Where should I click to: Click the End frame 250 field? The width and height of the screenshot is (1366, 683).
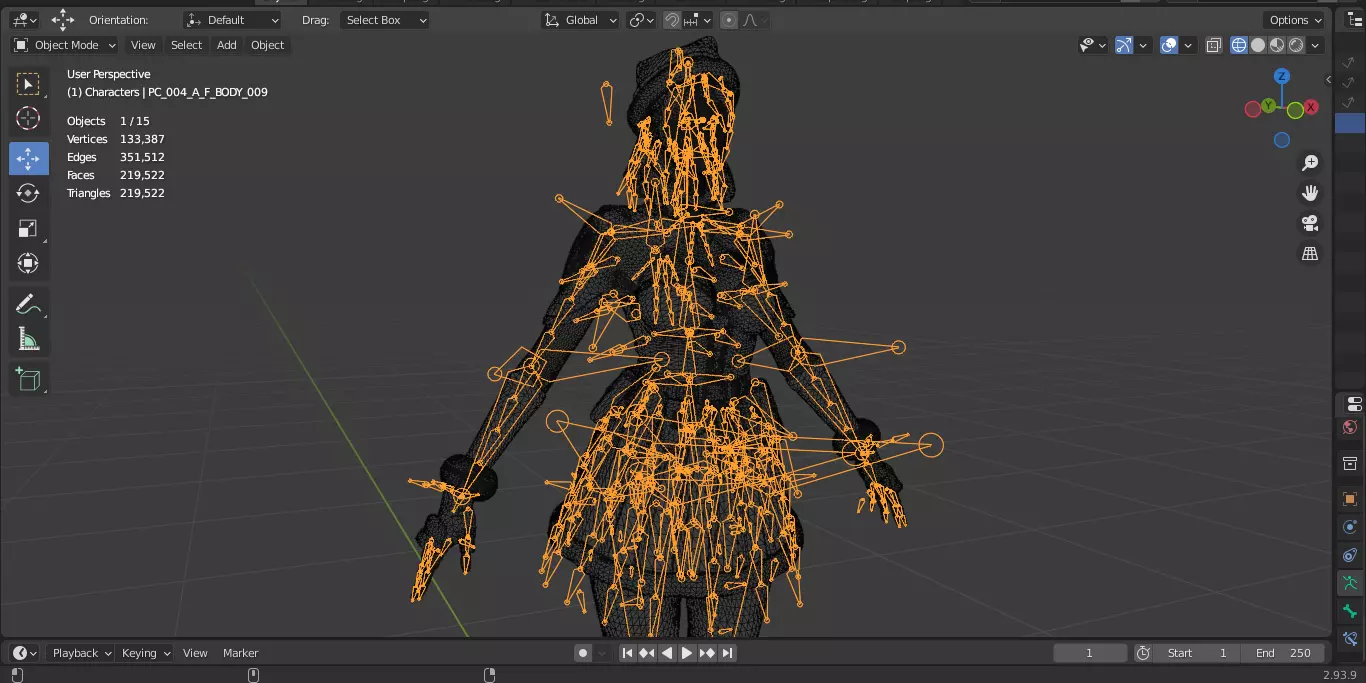1283,653
